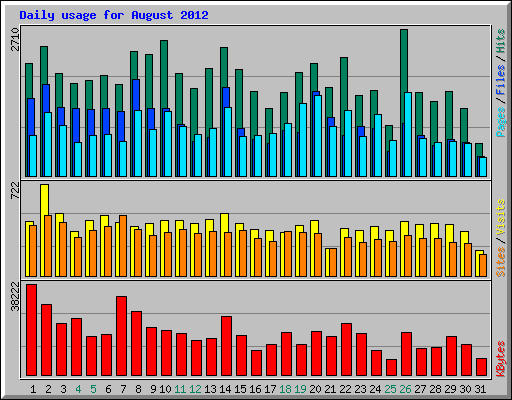512x400 pixels.
Task: Click day 2 on the date axis
Action: pyautogui.click(x=48, y=389)
